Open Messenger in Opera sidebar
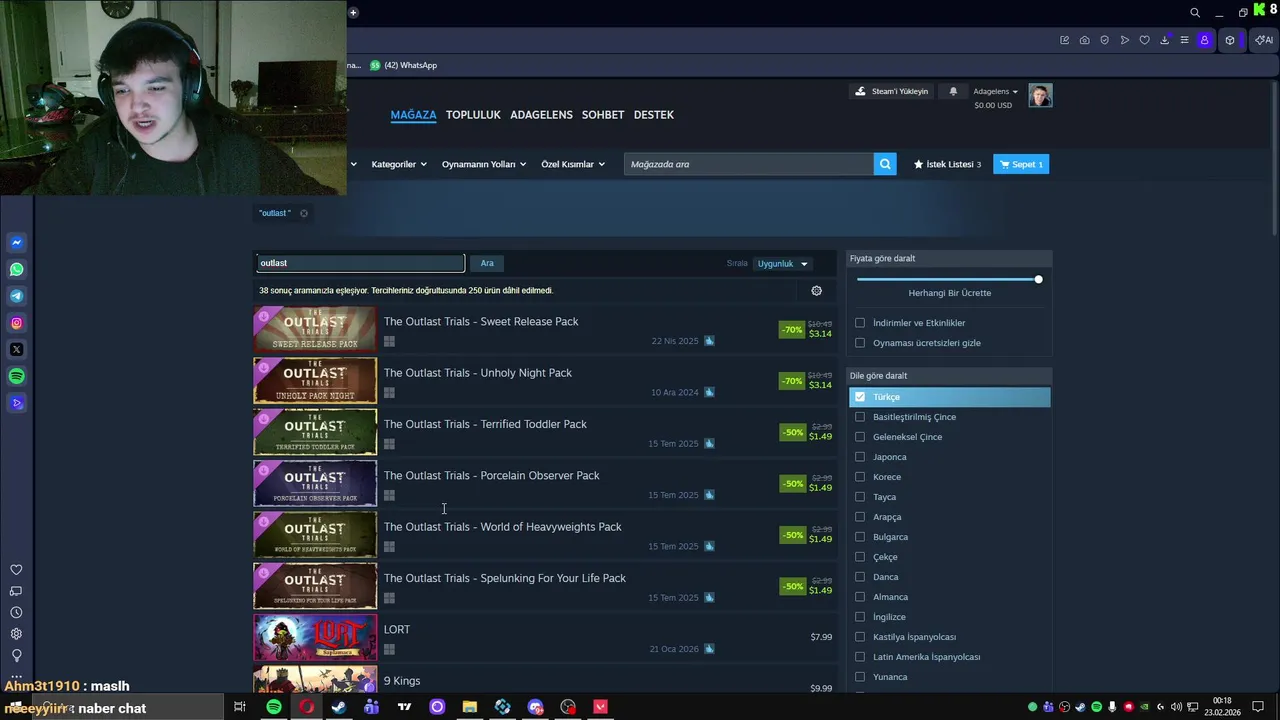 pyautogui.click(x=16, y=242)
